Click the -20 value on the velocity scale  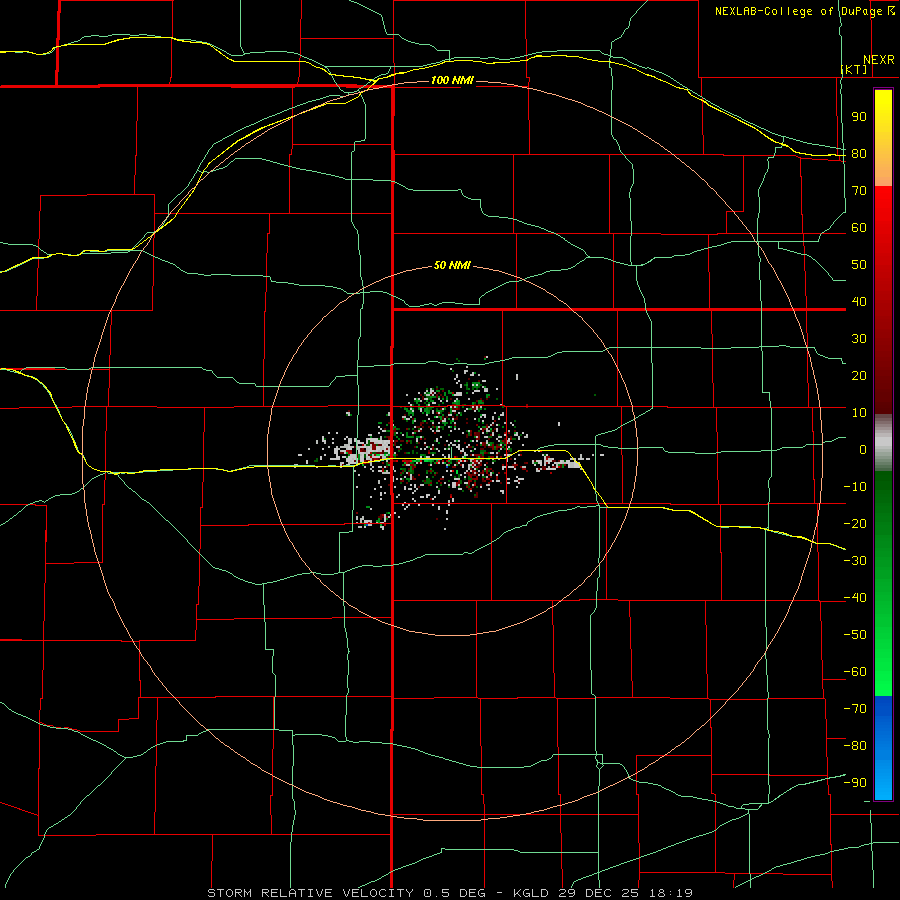click(x=855, y=523)
